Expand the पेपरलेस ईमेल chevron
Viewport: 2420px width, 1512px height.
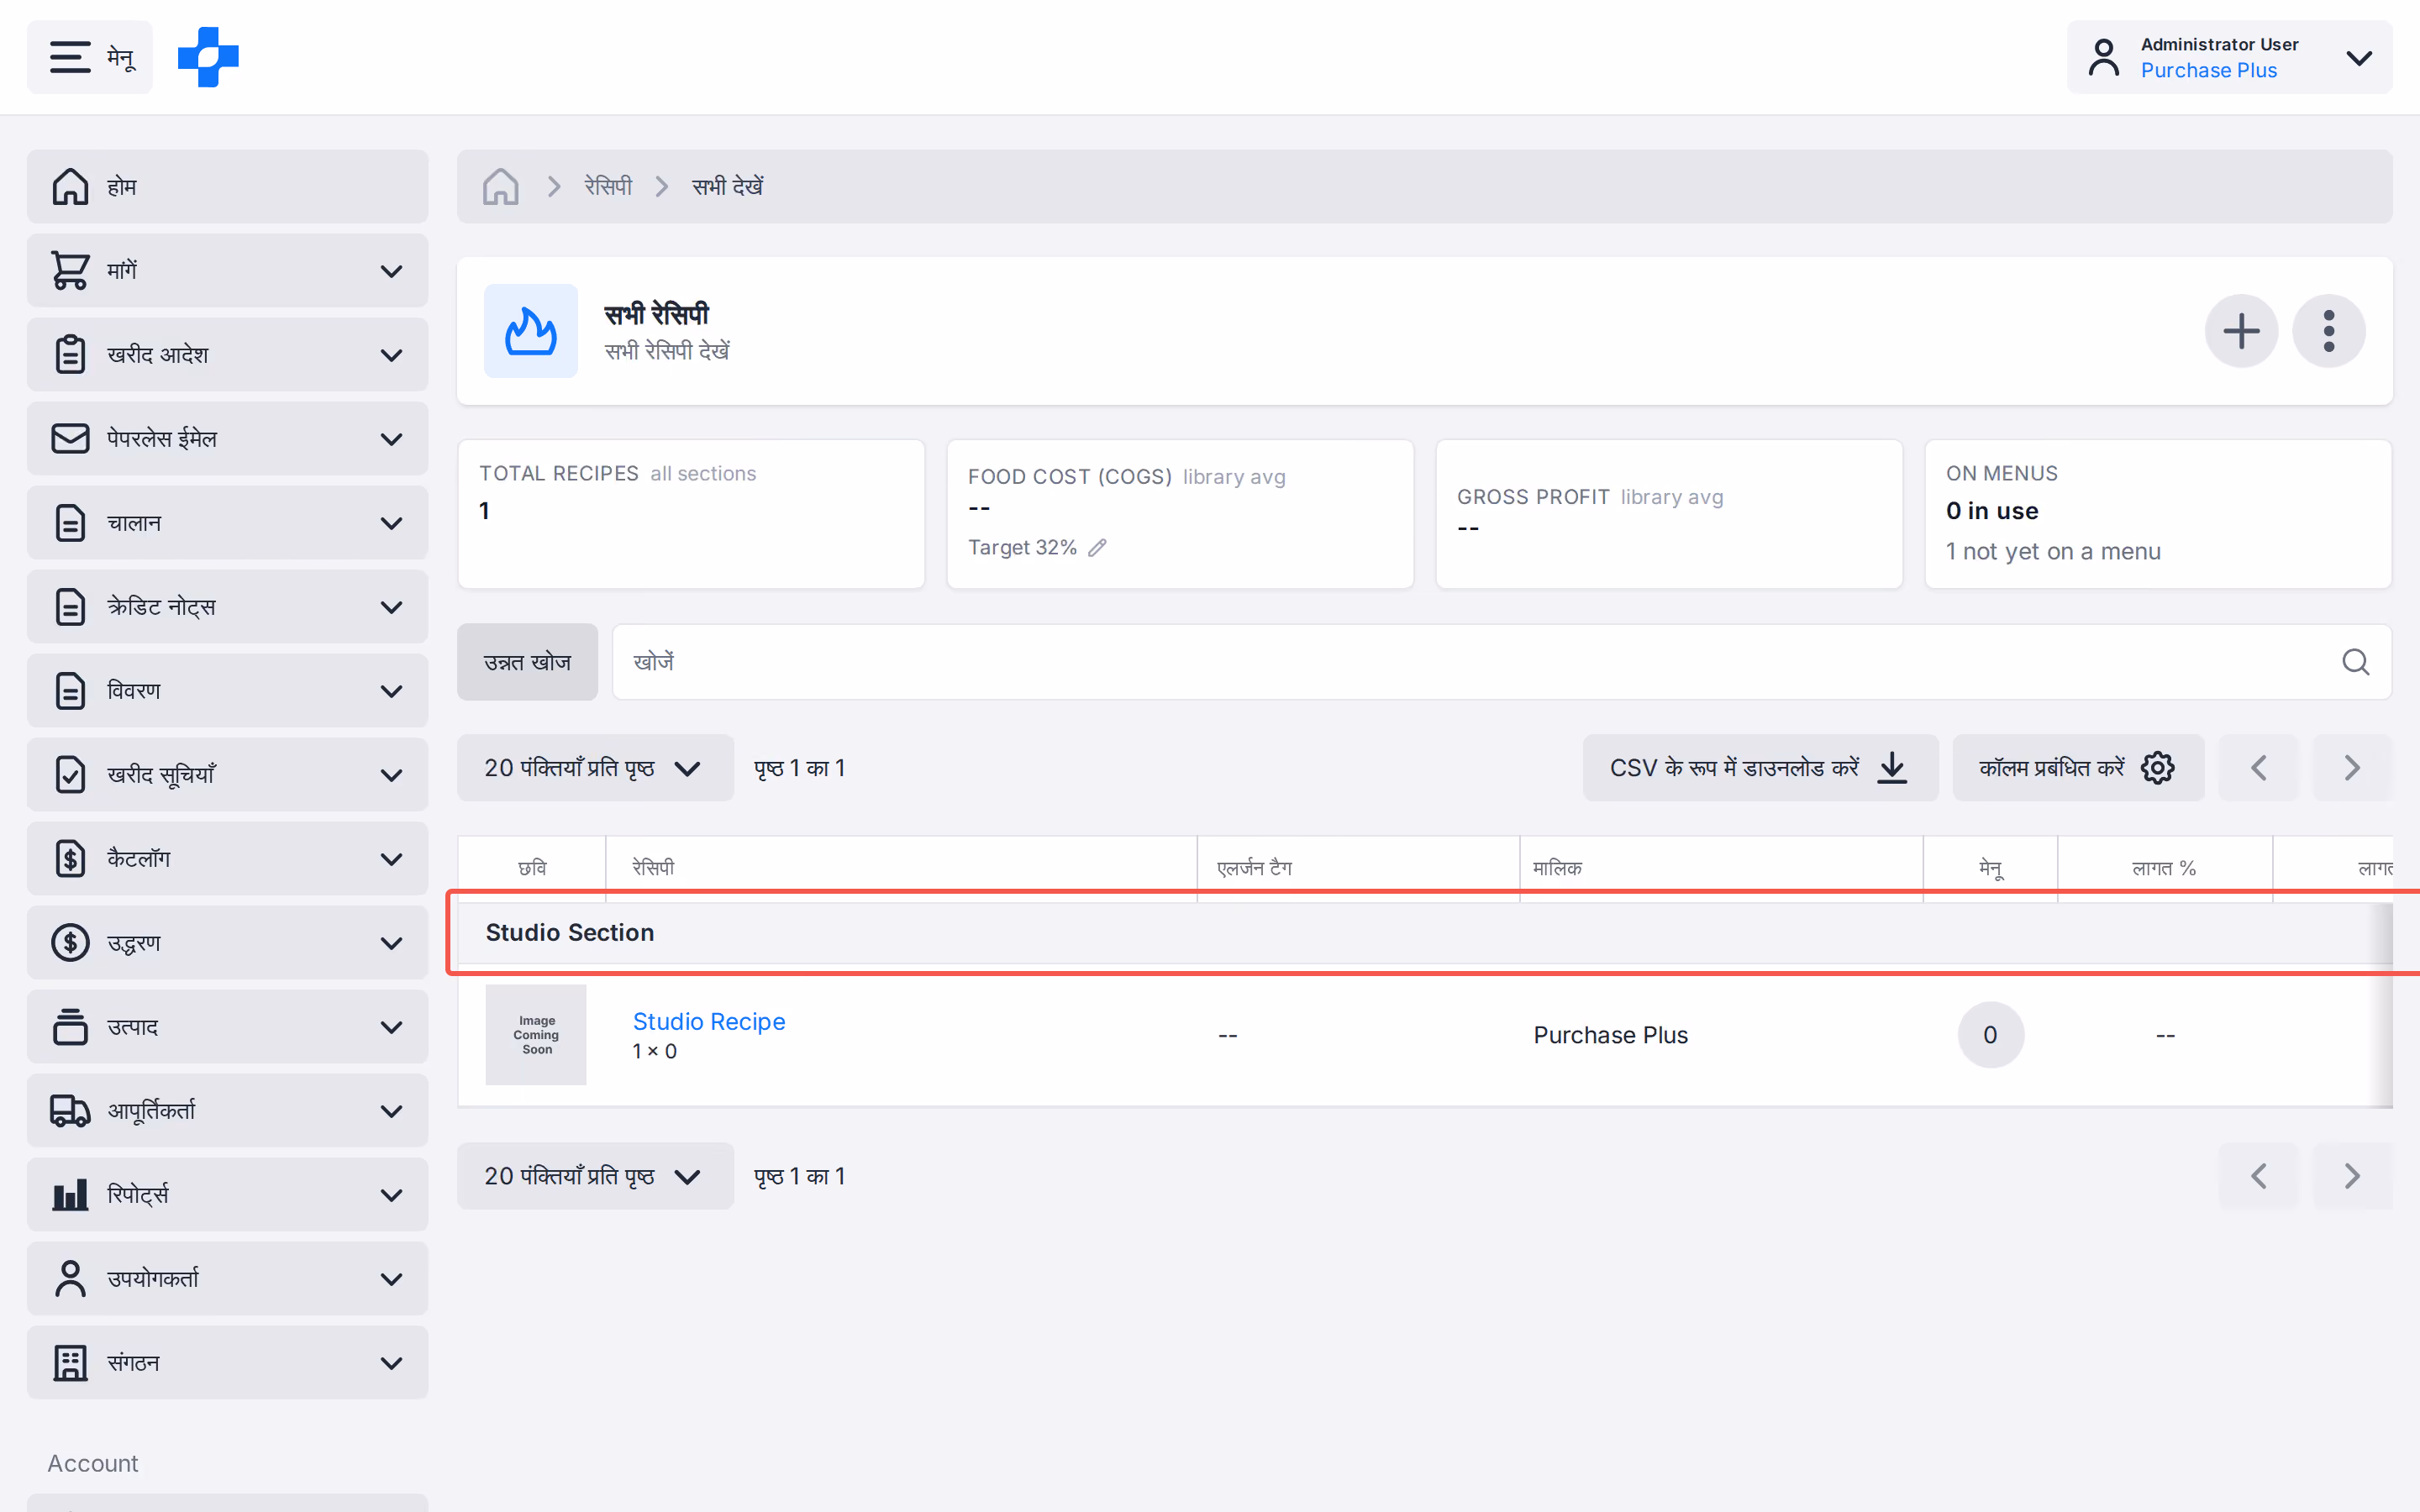[x=392, y=439]
